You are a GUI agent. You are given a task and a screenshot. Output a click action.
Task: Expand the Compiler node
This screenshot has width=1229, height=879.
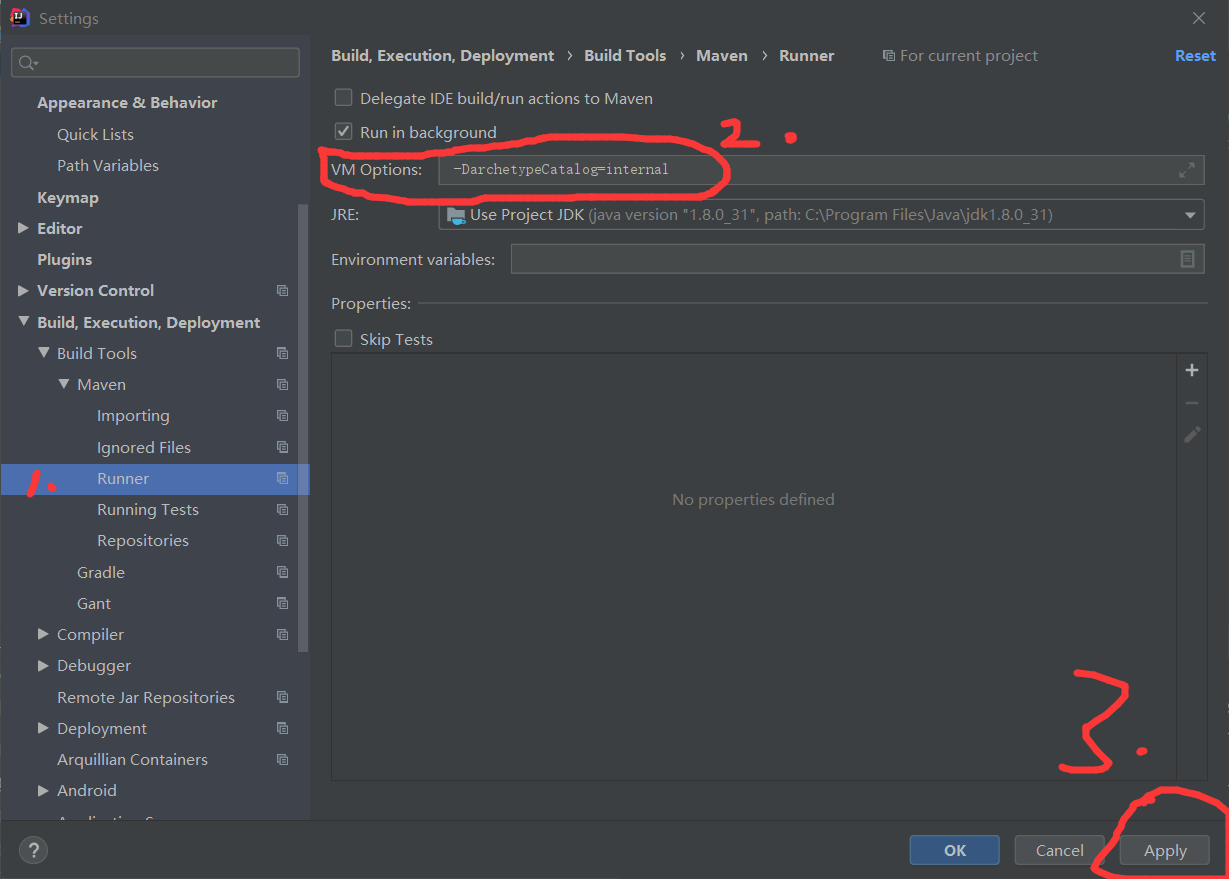point(43,634)
